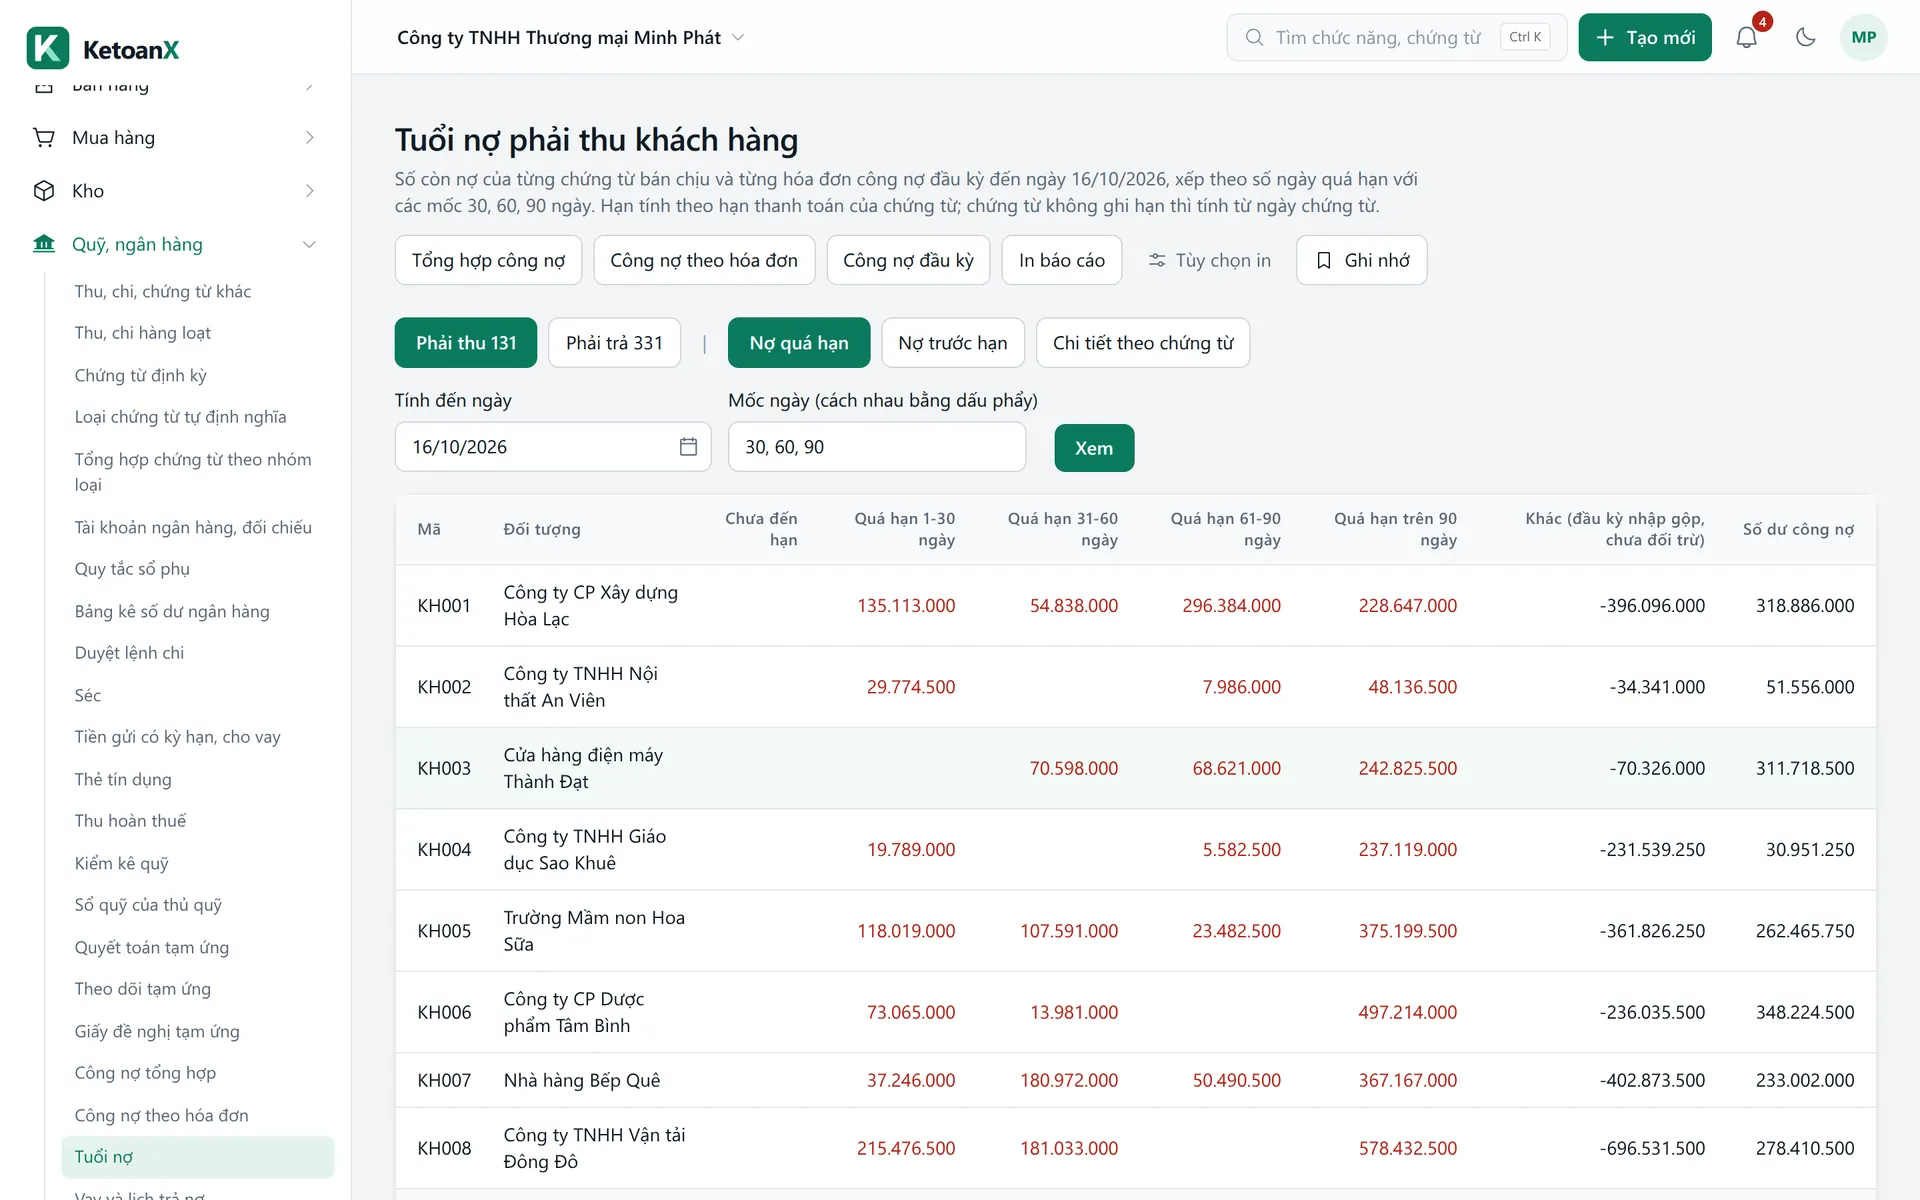Open calendar picker in date field
Screen dimensions: 1920x1200
coord(688,447)
